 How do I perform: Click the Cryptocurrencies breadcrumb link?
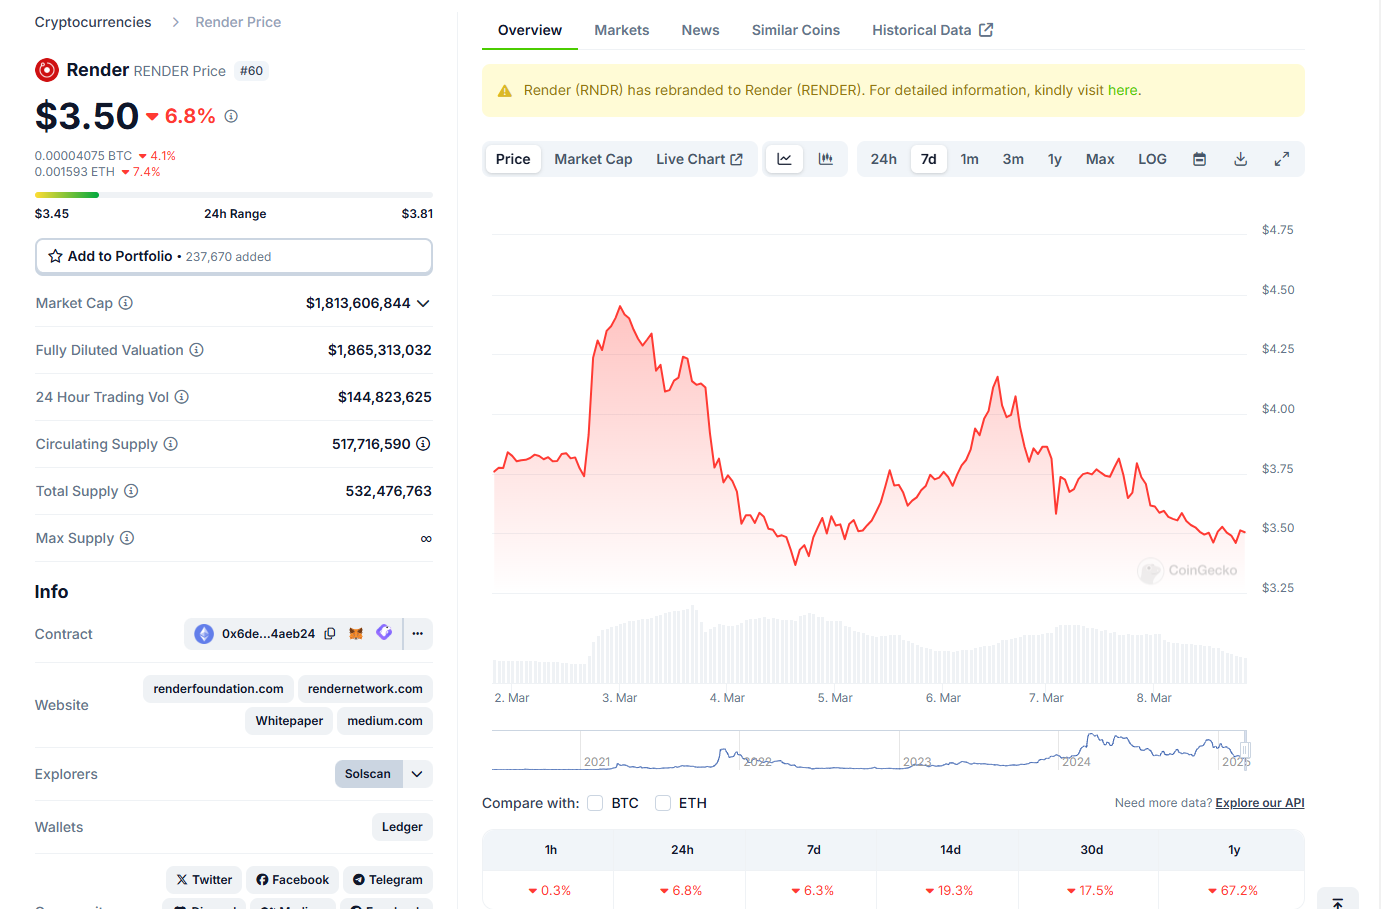click(x=93, y=22)
